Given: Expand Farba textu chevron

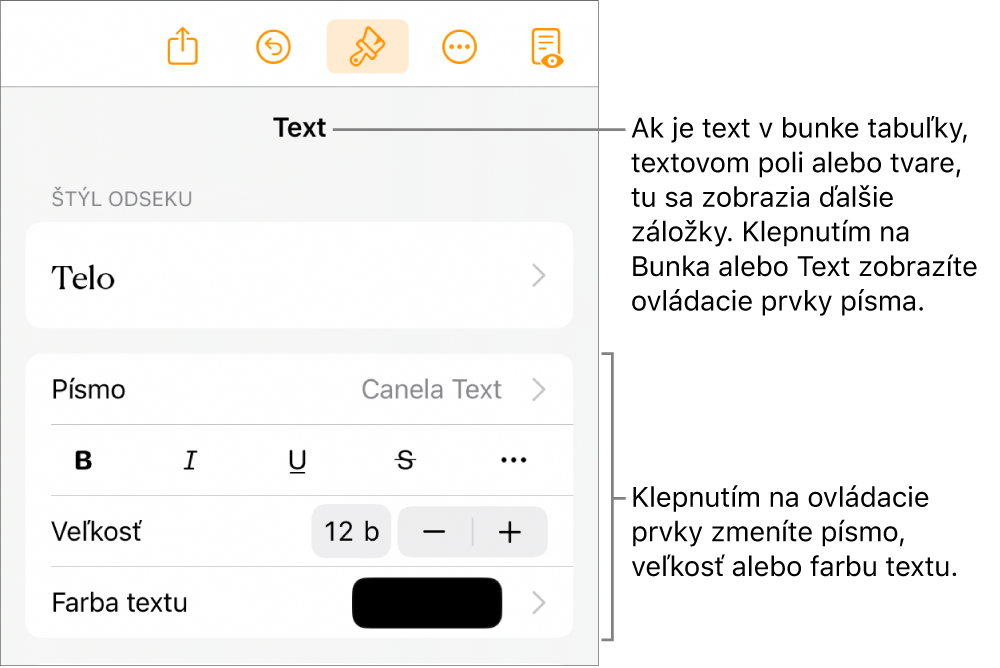Looking at the screenshot, I should (539, 602).
